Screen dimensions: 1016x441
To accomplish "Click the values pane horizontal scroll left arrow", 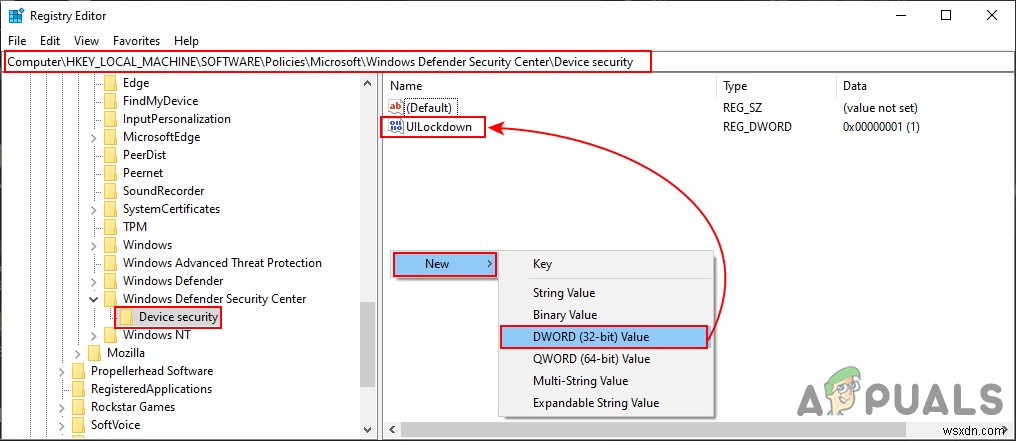I will (391, 429).
